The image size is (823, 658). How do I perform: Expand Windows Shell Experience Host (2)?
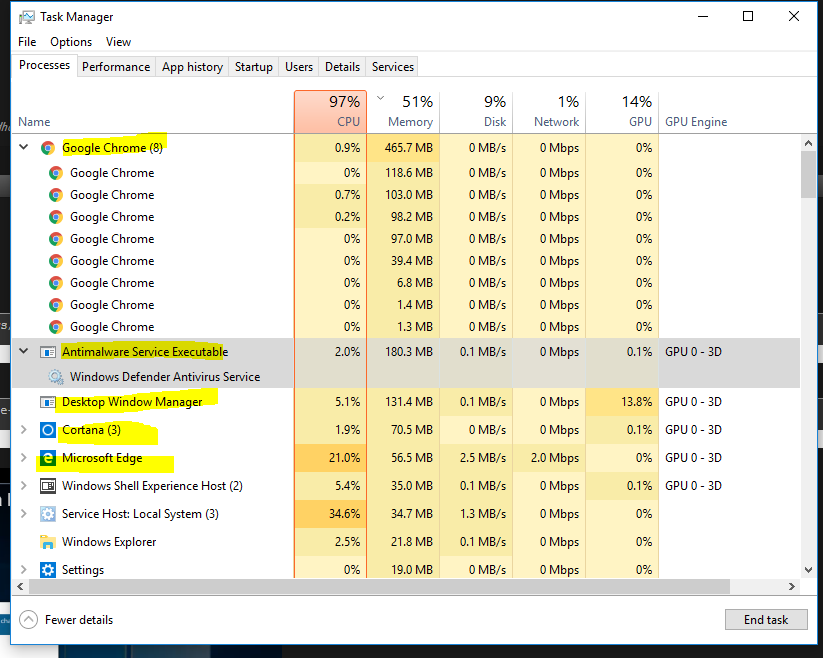[x=24, y=485]
